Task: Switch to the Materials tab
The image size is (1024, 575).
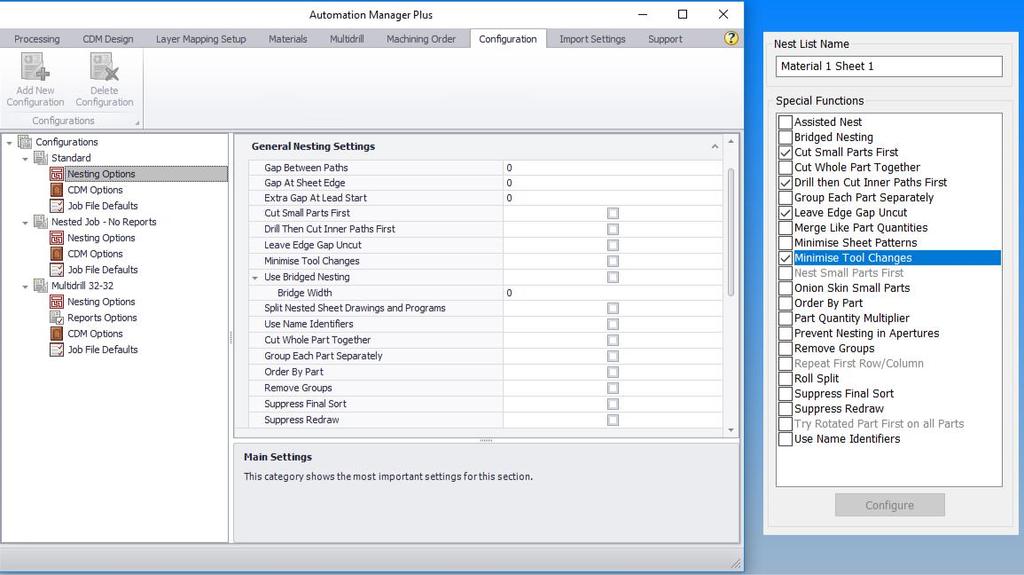Action: coord(287,39)
